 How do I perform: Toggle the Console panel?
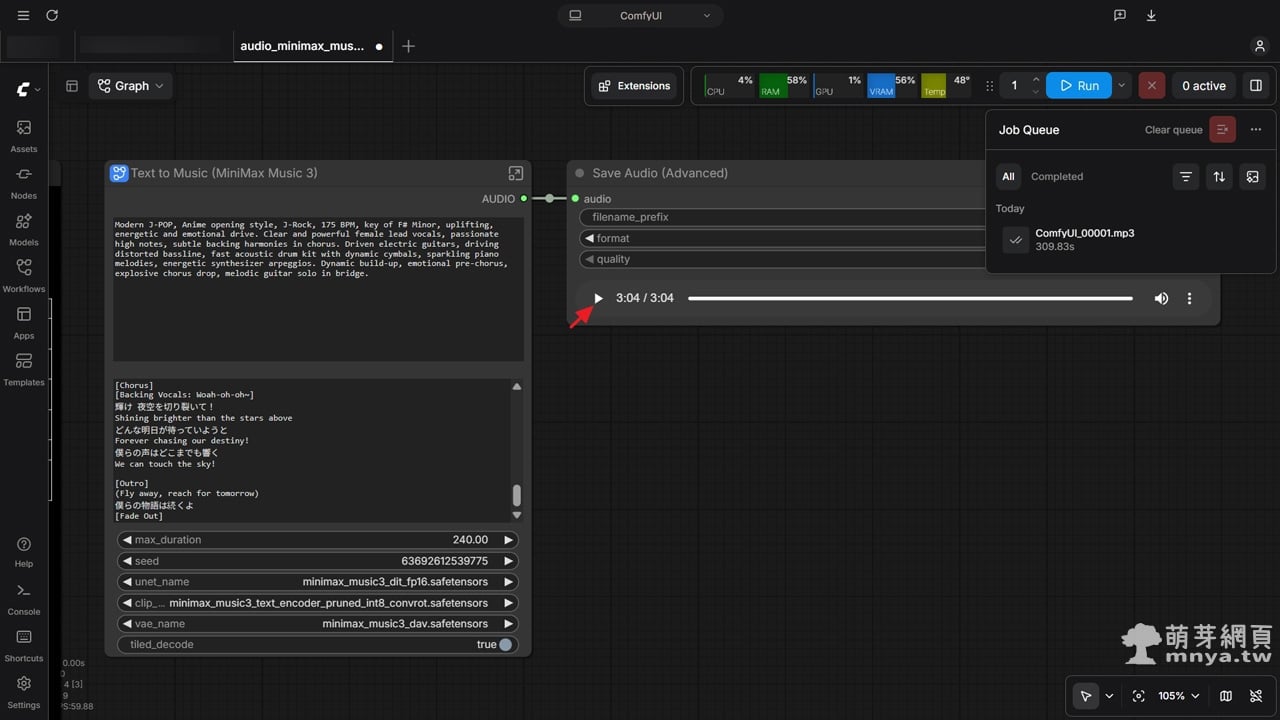click(24, 599)
